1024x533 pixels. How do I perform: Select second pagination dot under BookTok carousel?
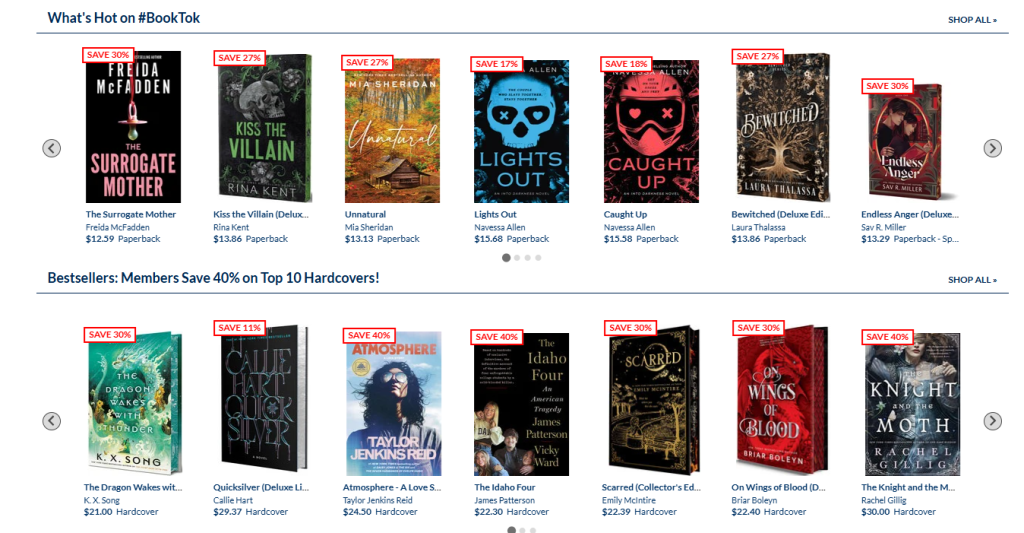tap(517, 258)
